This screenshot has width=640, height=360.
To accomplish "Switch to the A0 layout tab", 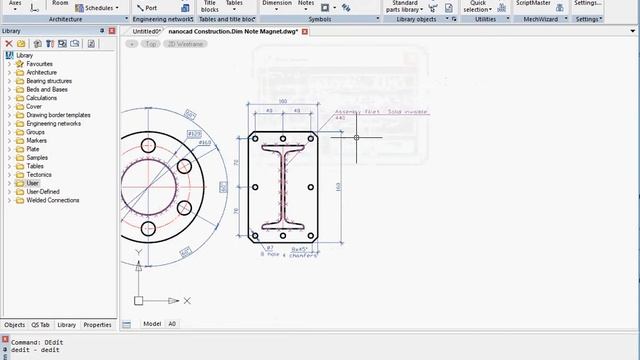I will pos(172,324).
